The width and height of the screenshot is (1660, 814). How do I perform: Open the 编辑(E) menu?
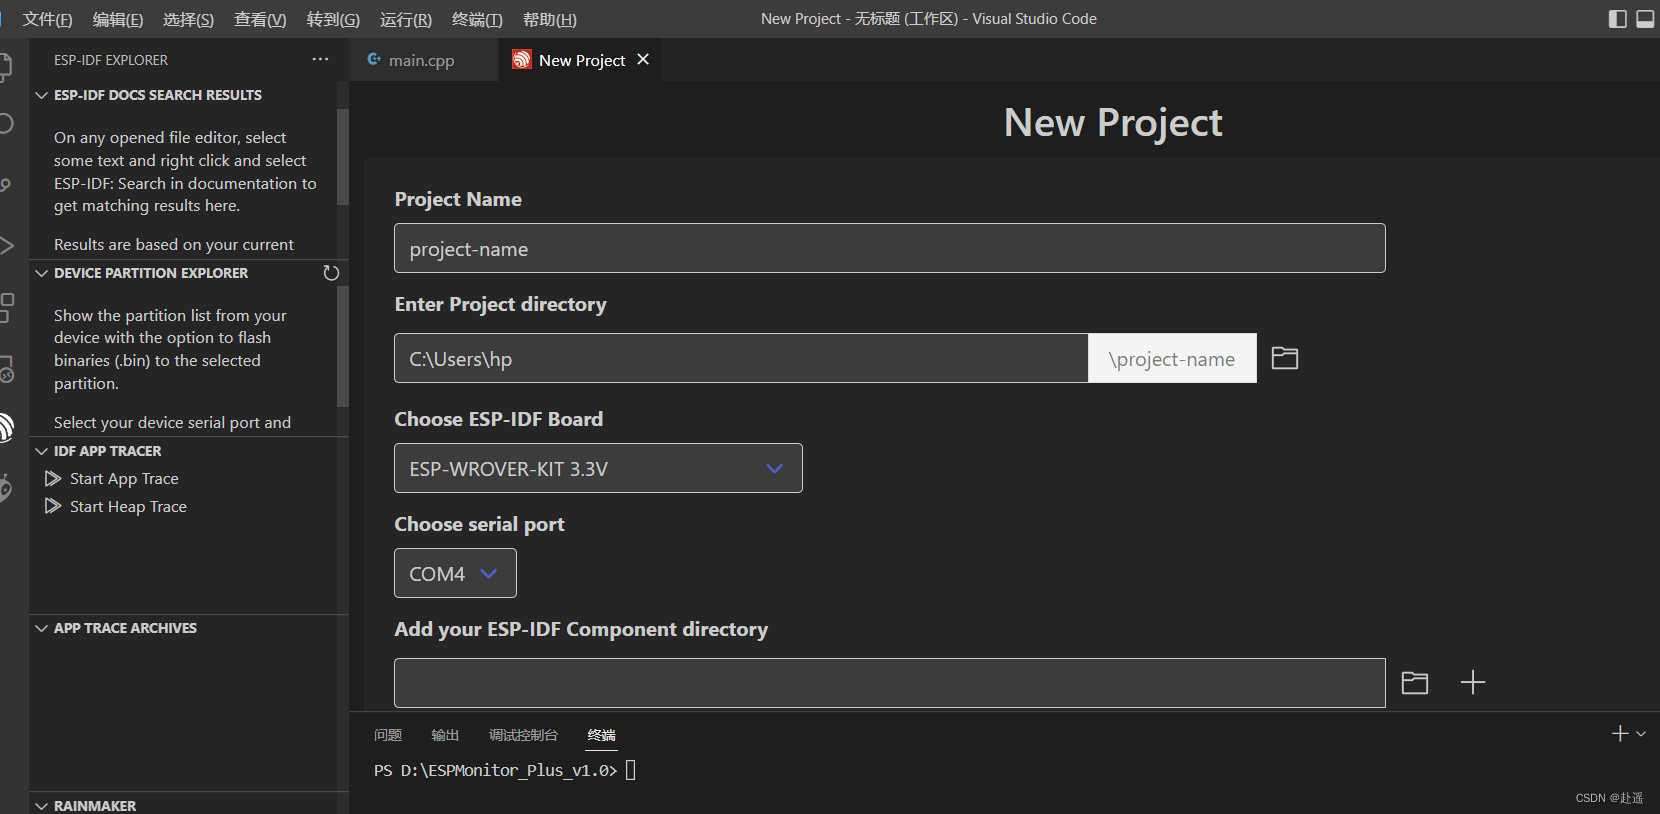click(x=118, y=19)
